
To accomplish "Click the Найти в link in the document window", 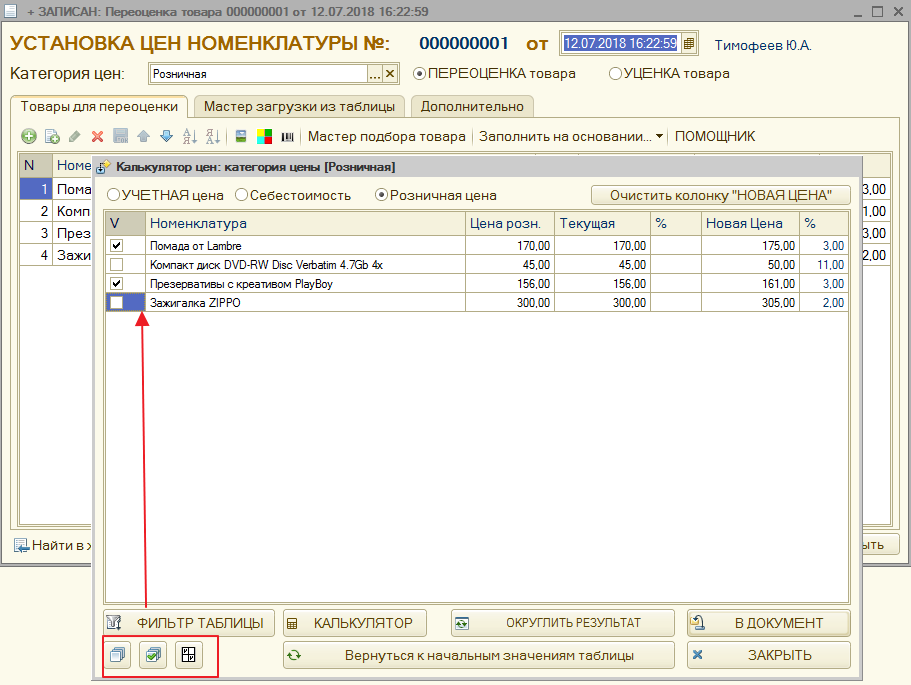I will (52, 545).
